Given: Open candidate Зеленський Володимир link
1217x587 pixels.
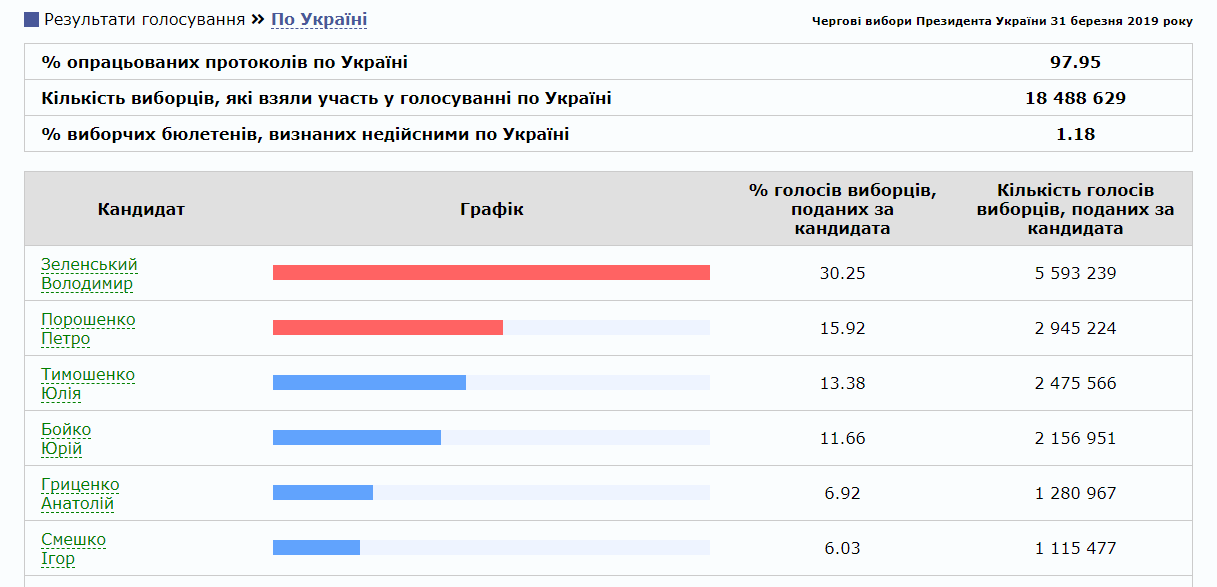Looking at the screenshot, I should coord(89,273).
